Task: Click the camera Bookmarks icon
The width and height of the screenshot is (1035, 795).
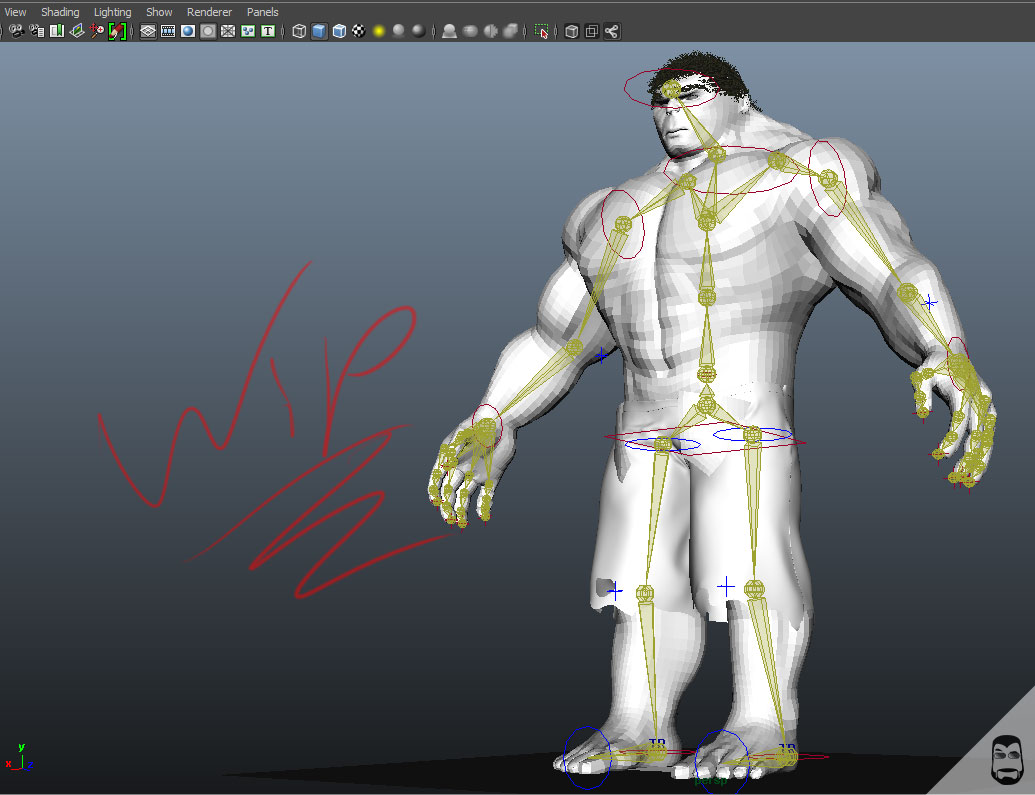Action: tap(57, 31)
